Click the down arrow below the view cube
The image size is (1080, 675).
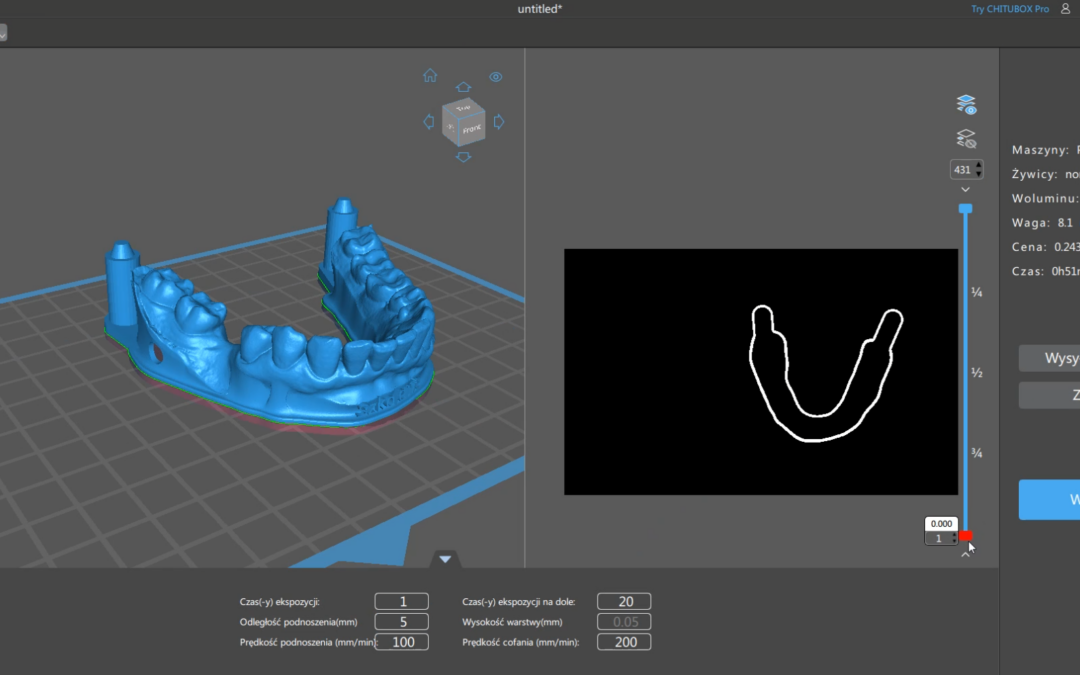(463, 157)
